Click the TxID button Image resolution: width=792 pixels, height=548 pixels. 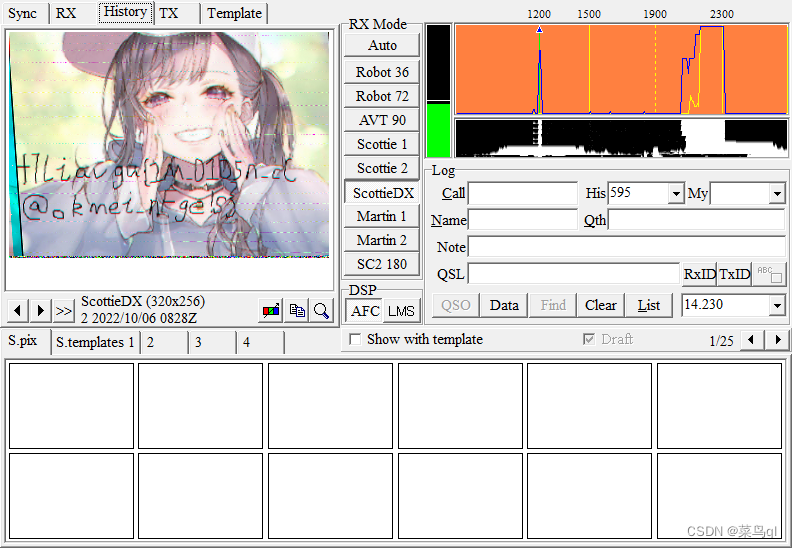pyautogui.click(x=734, y=274)
